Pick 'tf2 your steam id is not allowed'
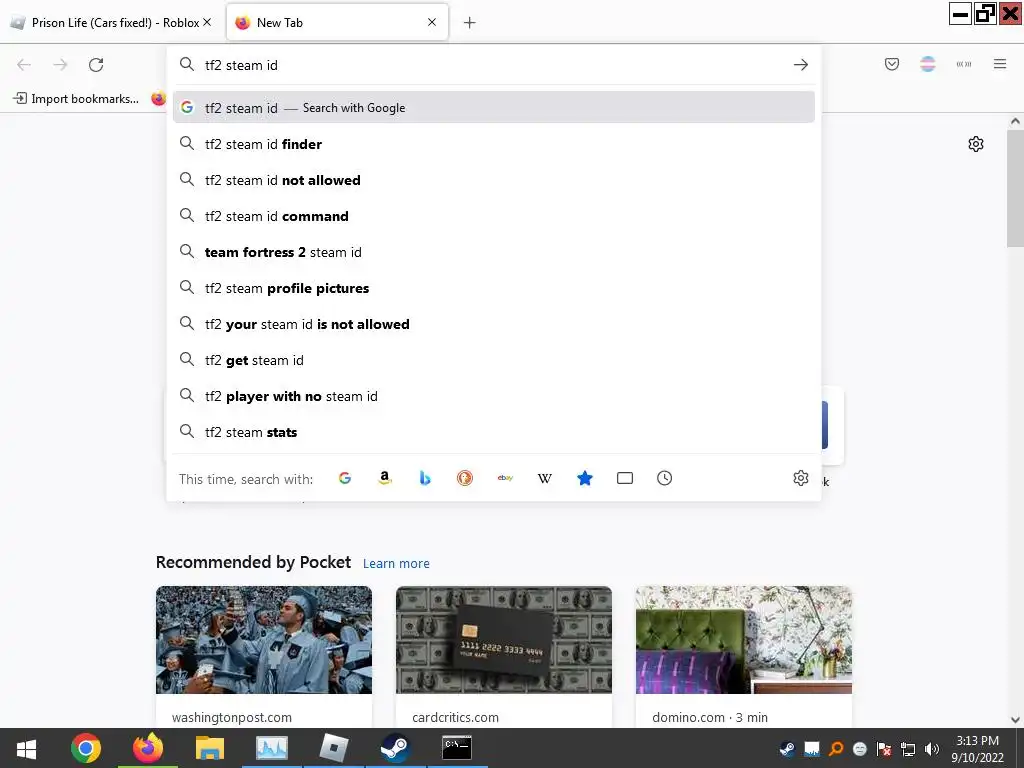This screenshot has height=768, width=1024. [494, 324]
